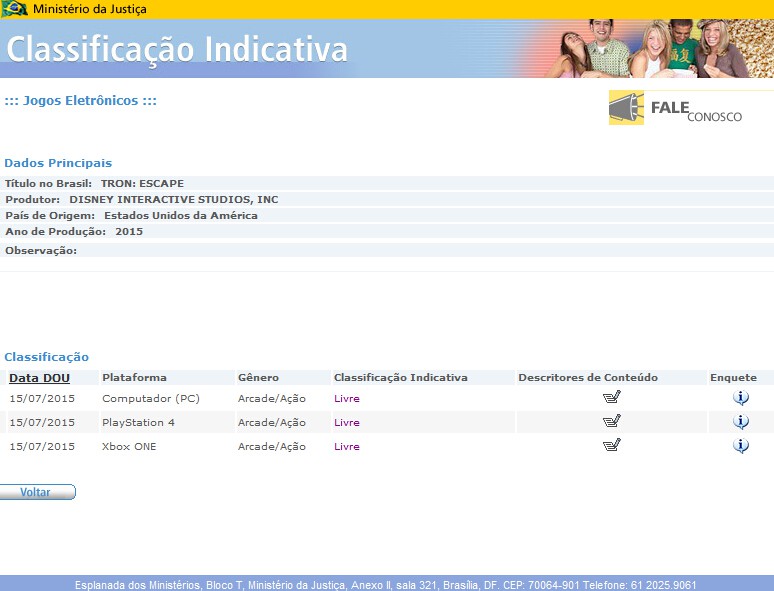Select Arcade/Ação genre in Xbox ONE row
This screenshot has height=591, width=774.
[x=271, y=447]
